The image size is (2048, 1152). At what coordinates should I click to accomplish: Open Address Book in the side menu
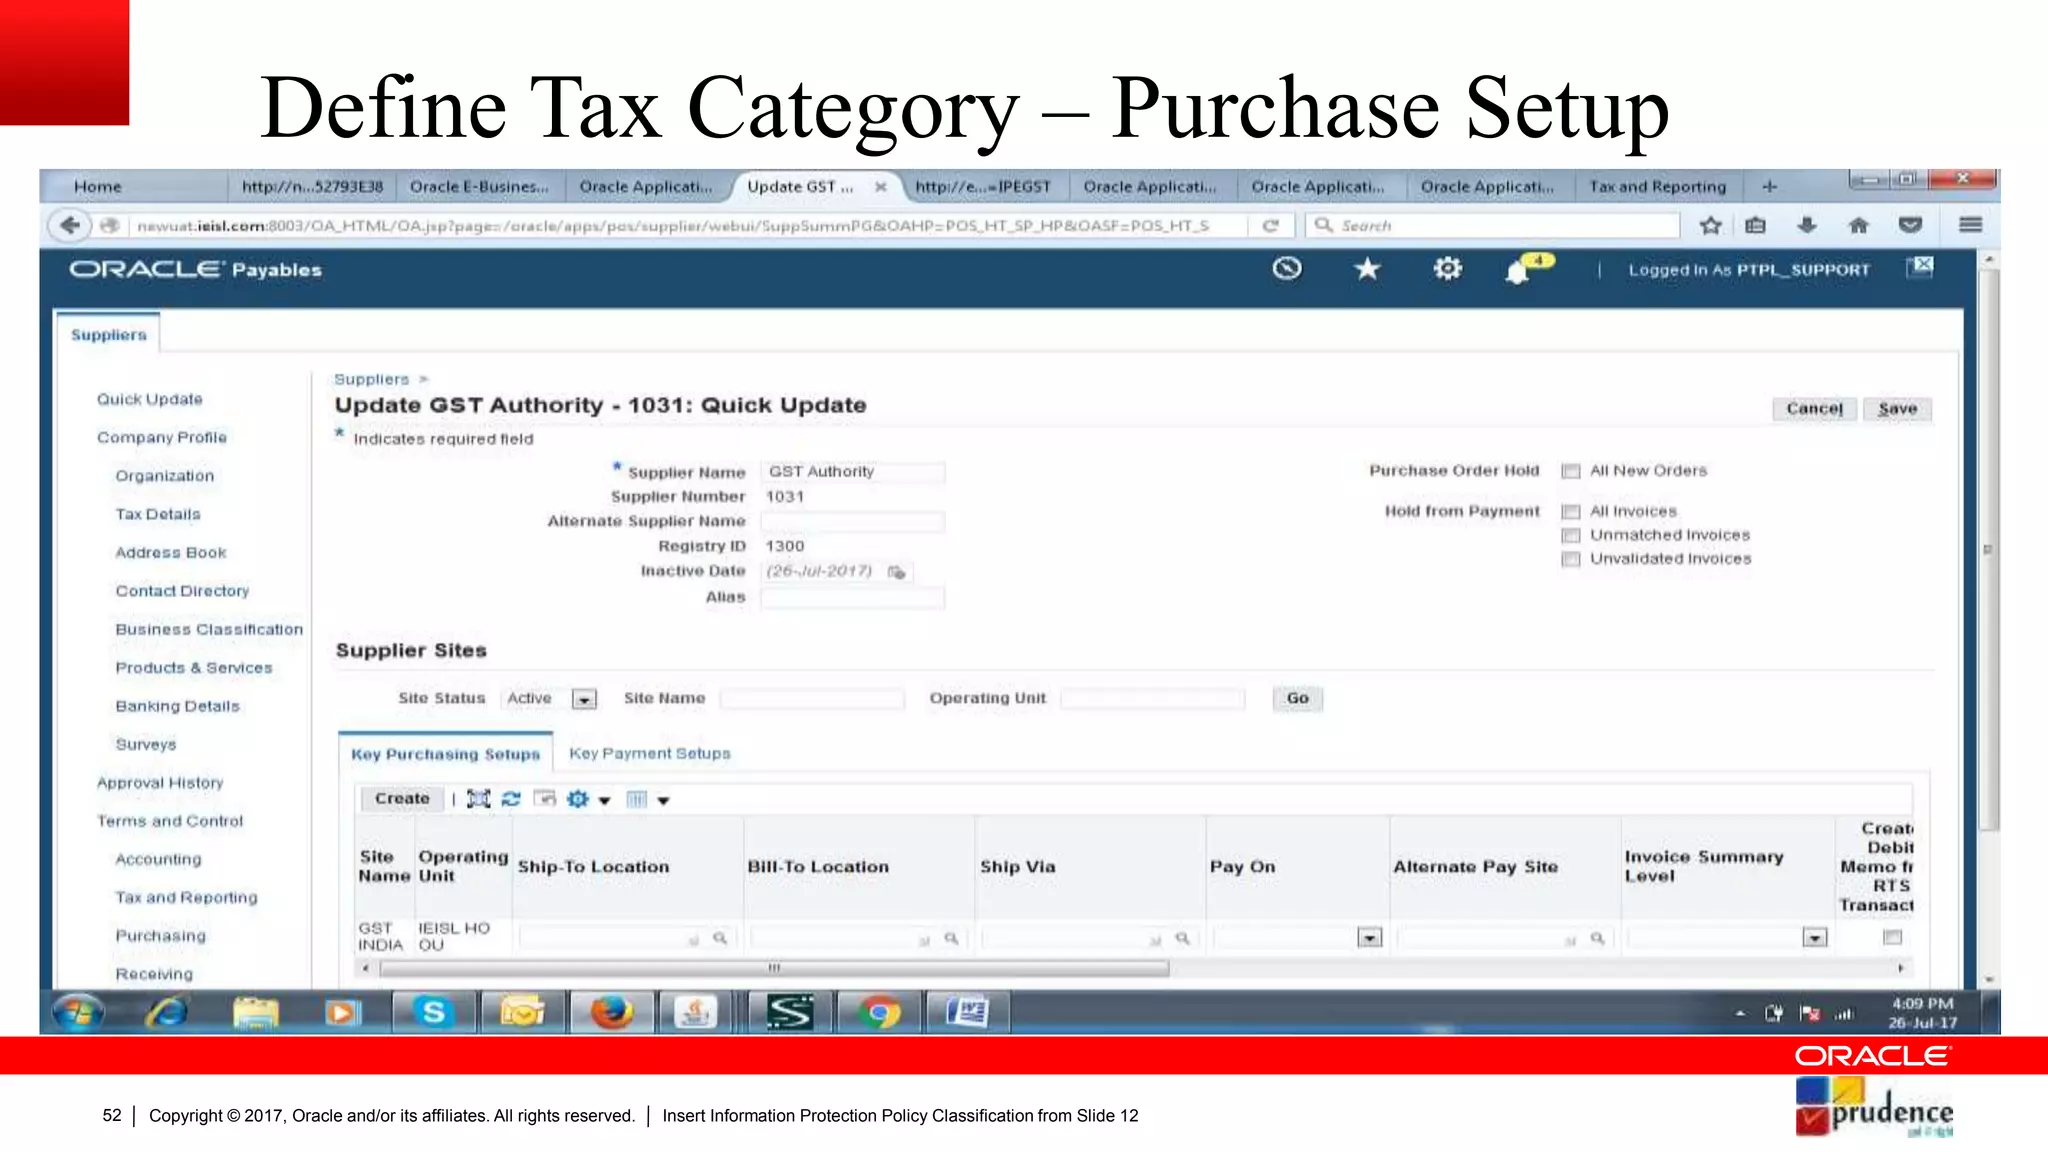(170, 552)
